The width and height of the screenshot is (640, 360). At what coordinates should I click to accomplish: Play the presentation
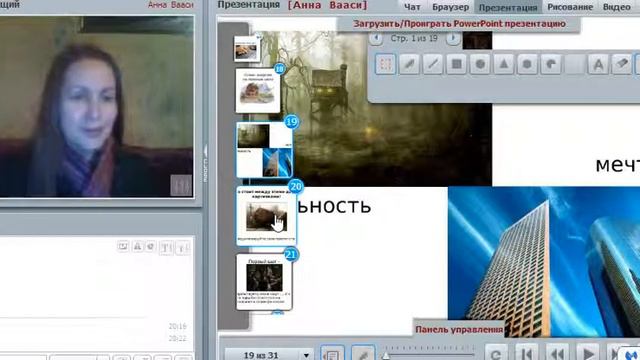[588, 353]
